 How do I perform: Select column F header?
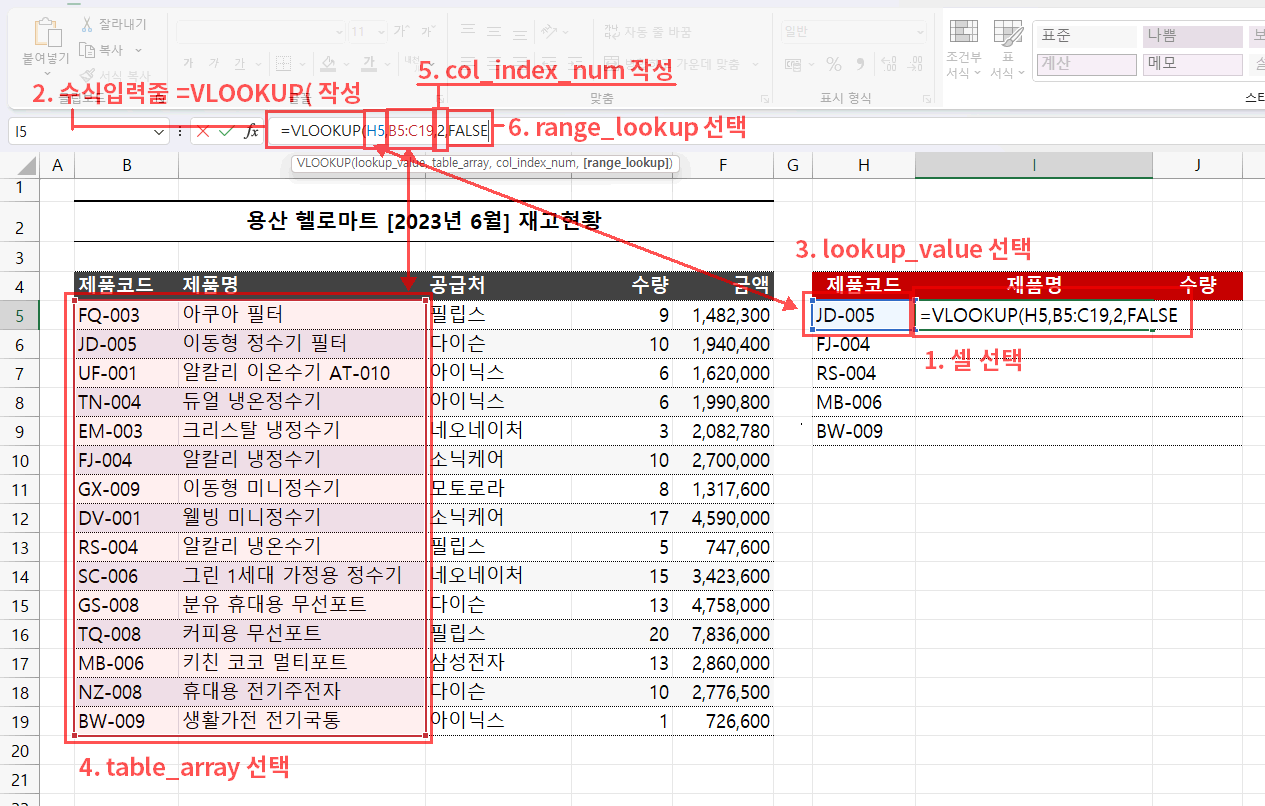click(722, 165)
